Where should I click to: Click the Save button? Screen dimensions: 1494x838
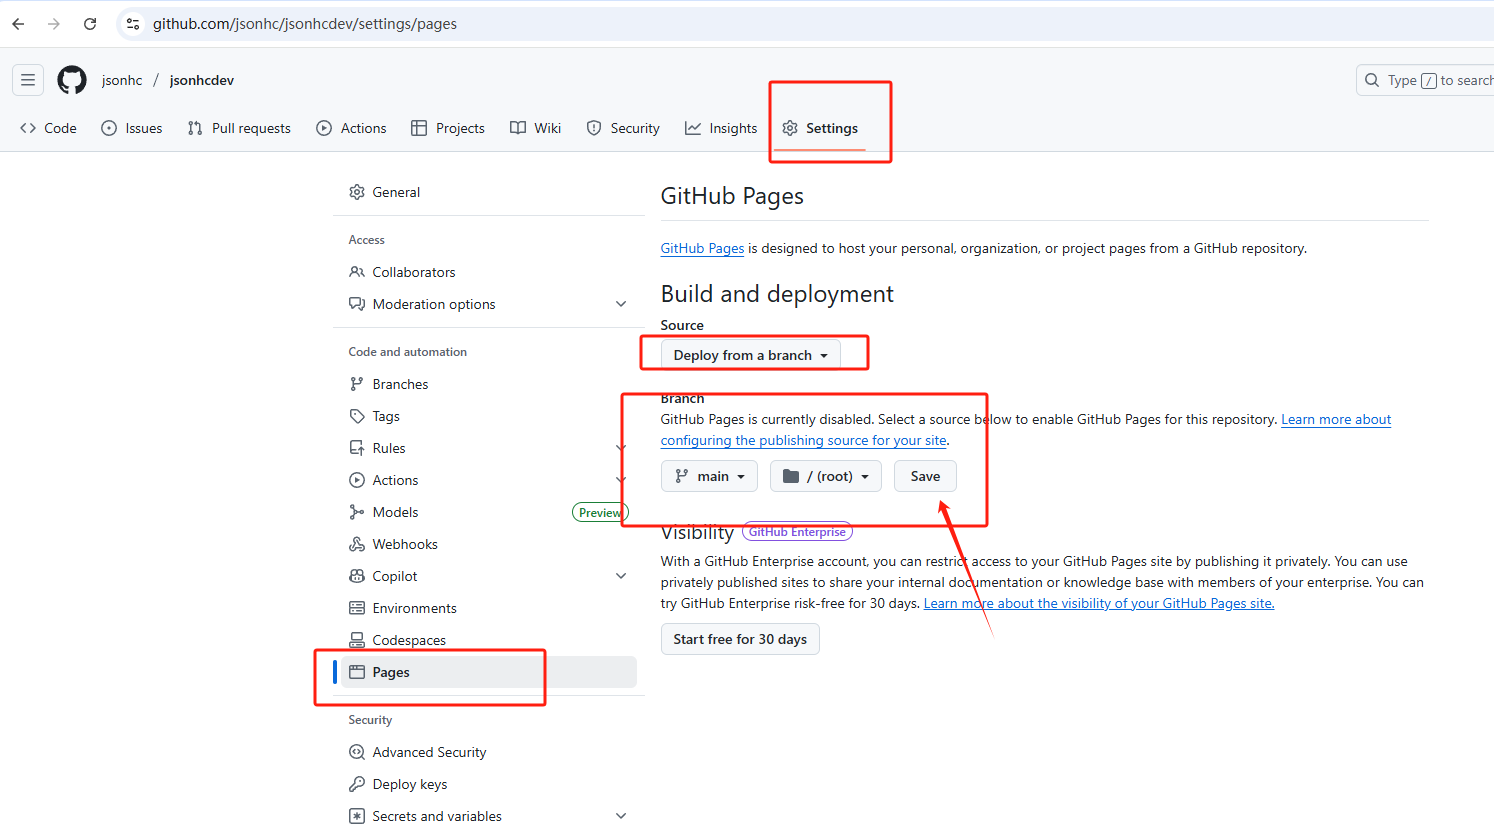click(x=925, y=476)
